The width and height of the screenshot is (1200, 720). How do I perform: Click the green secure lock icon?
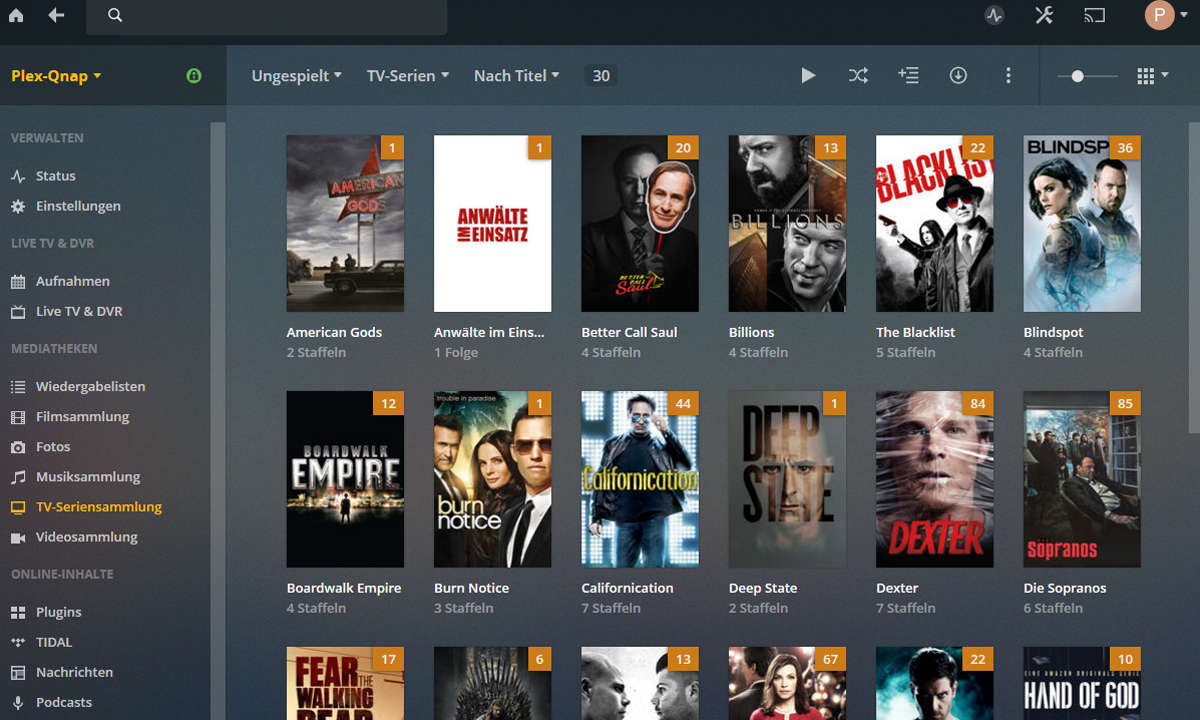pyautogui.click(x=194, y=75)
